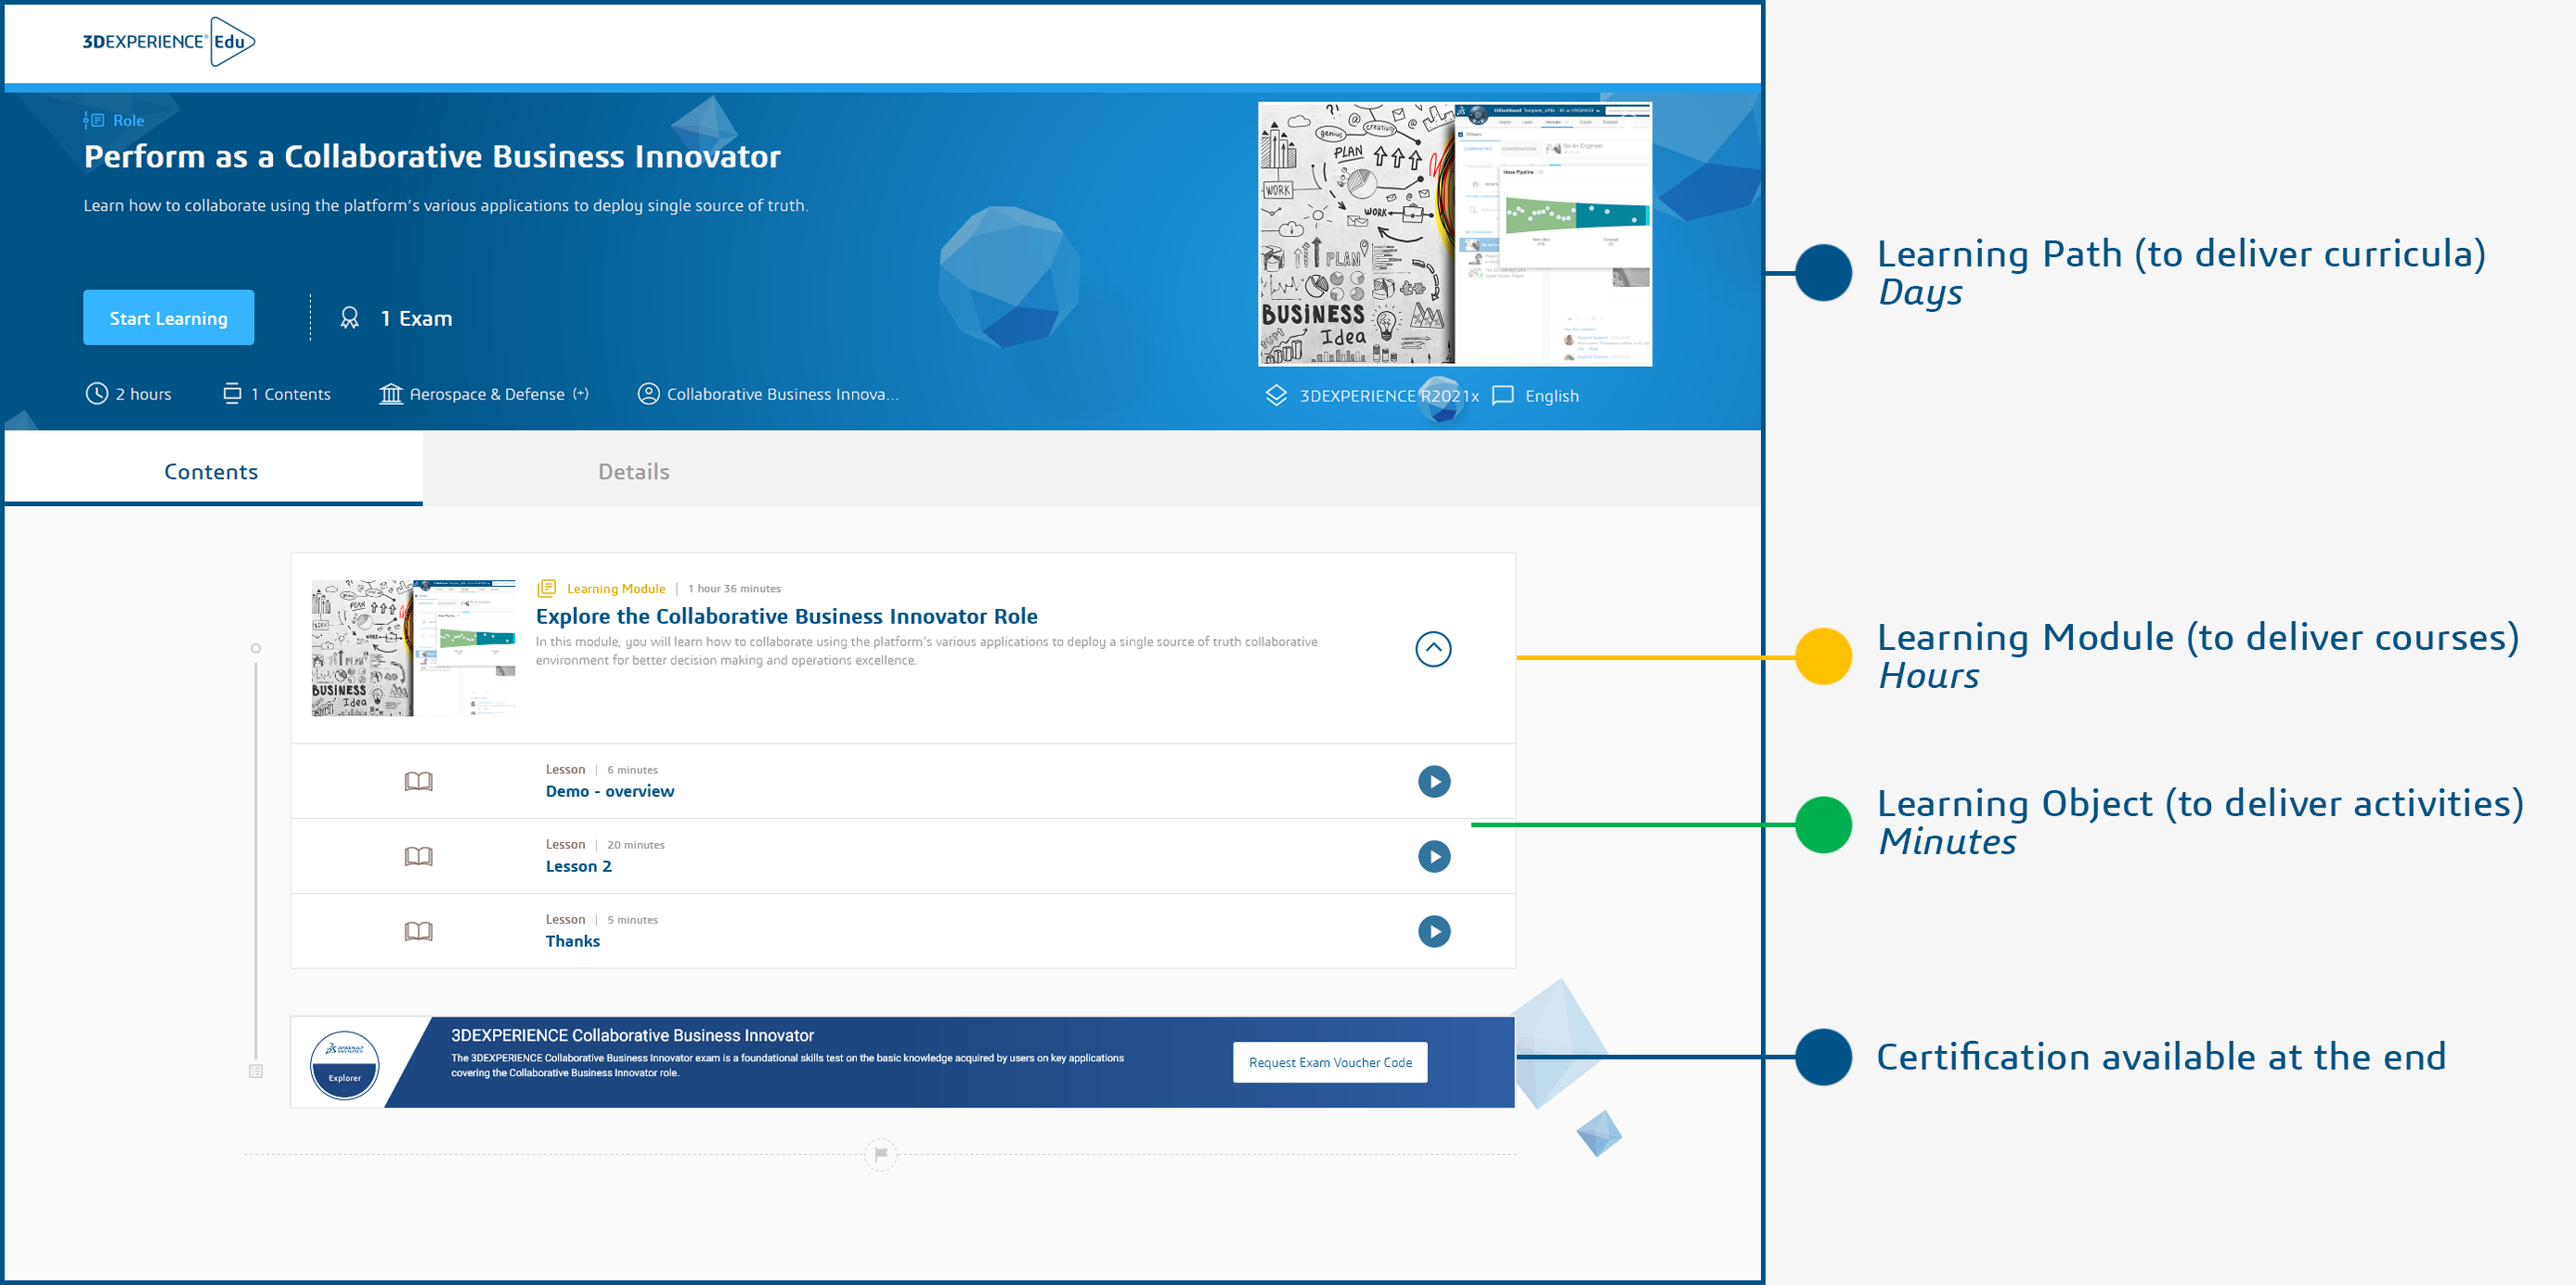Click the person icon for Collaborative Business Innovator

click(x=648, y=394)
